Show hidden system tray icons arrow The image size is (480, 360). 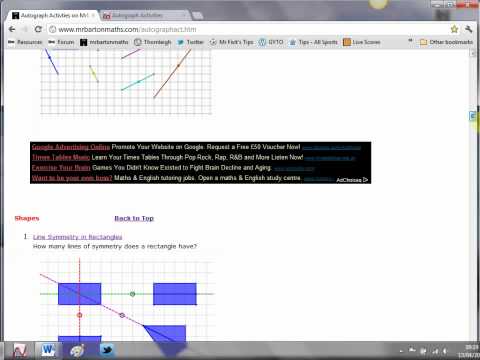tap(401, 351)
